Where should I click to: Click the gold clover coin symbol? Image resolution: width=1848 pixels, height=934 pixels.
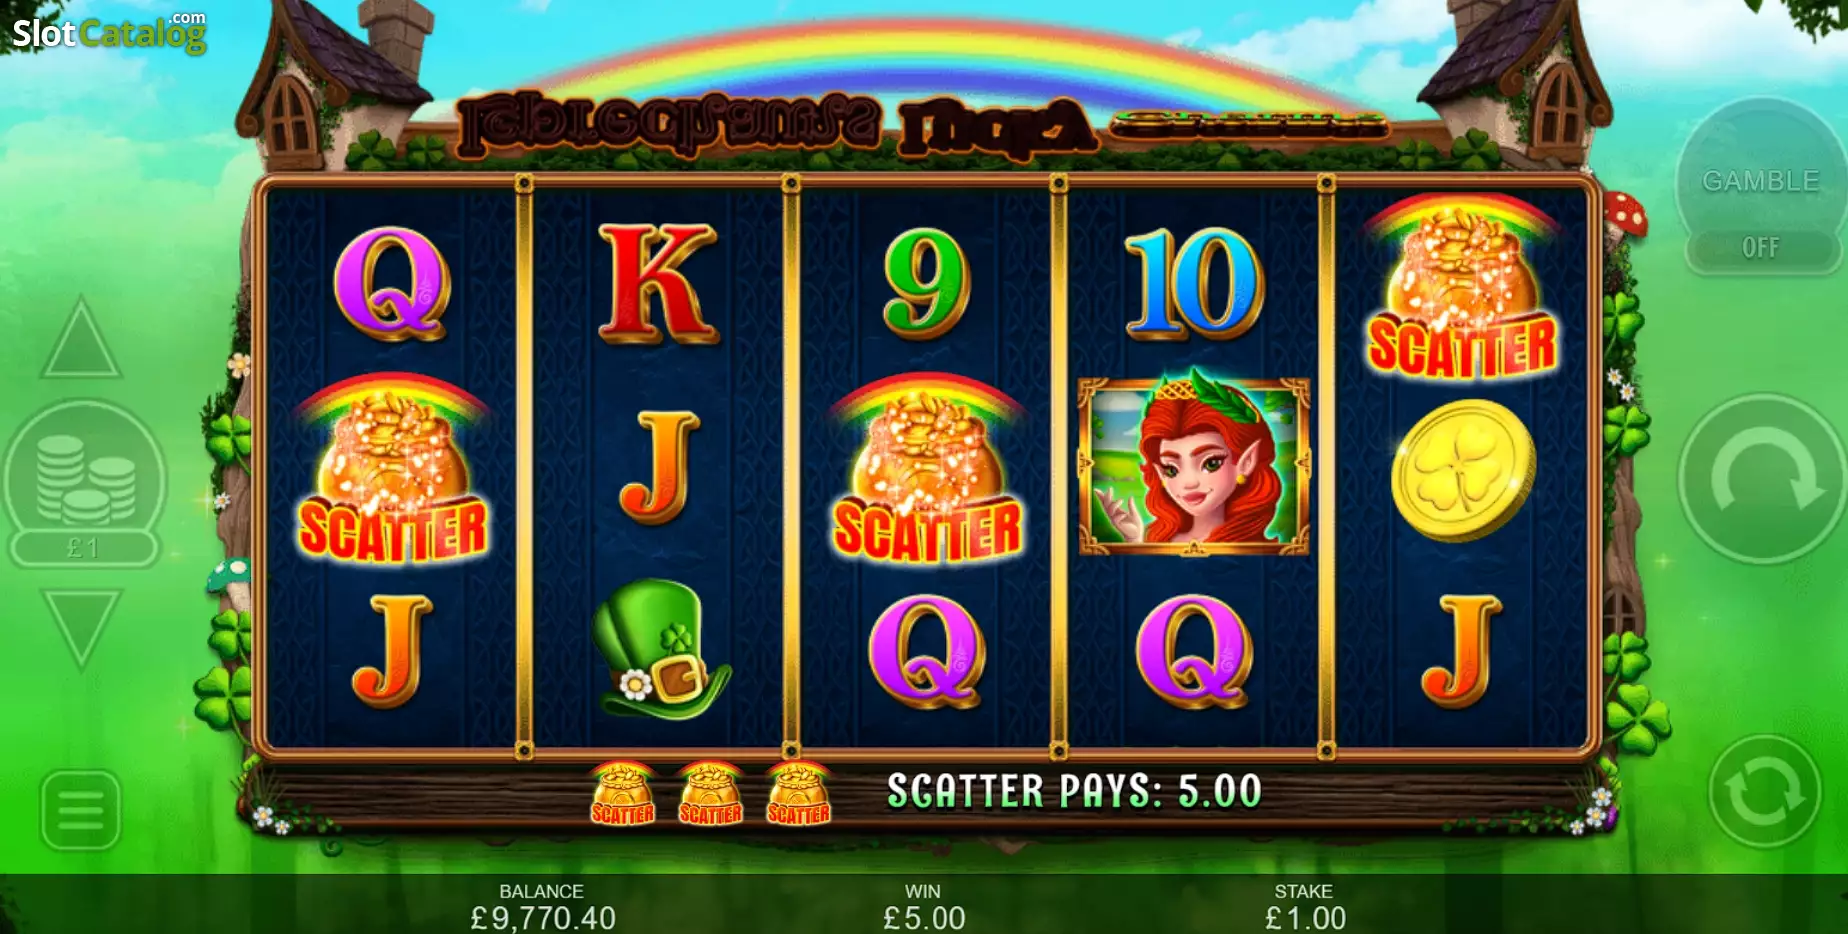click(1463, 471)
